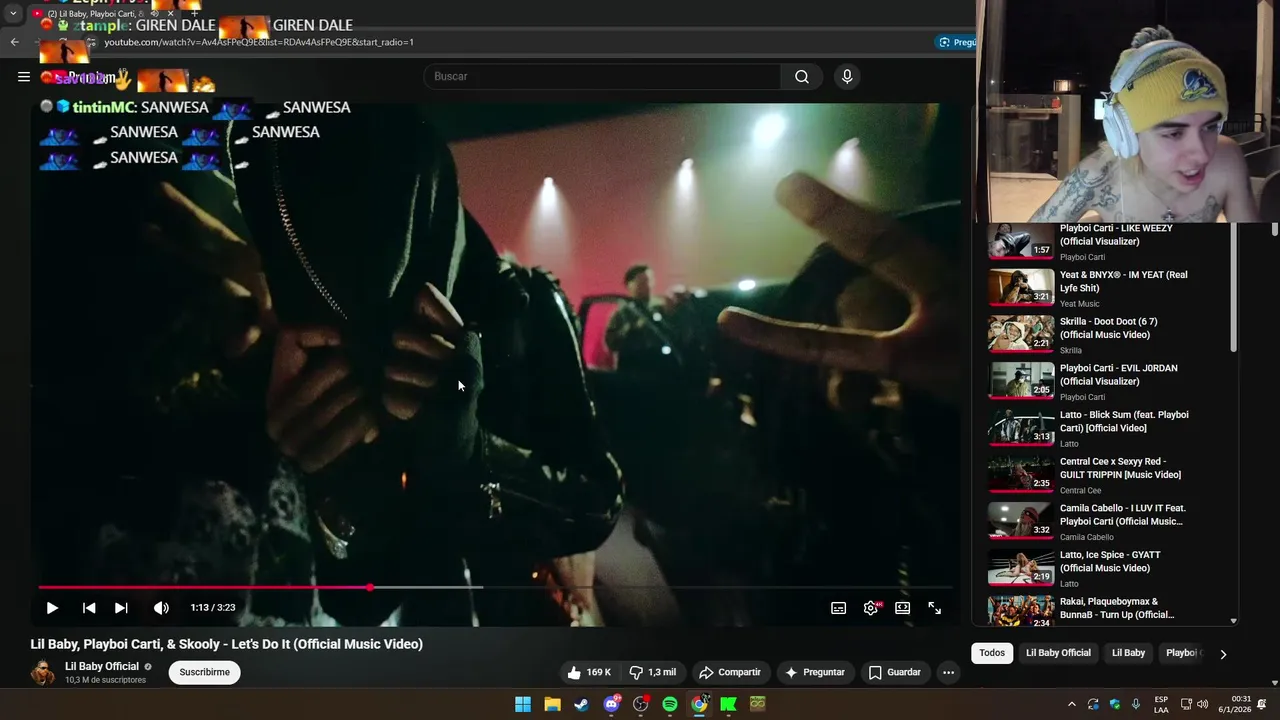Dislike the video thumbs down
The height and width of the screenshot is (720, 1280).
pos(652,672)
